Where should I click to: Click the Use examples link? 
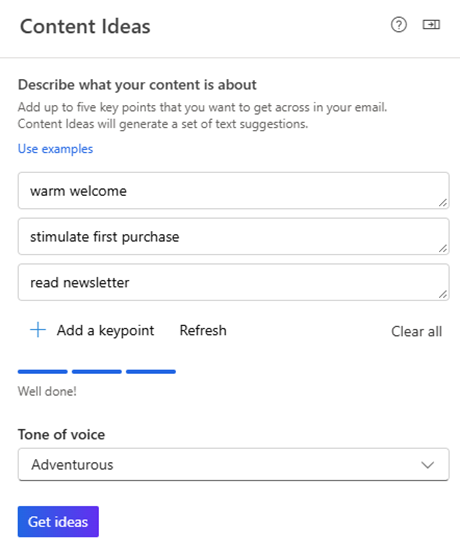click(55, 149)
